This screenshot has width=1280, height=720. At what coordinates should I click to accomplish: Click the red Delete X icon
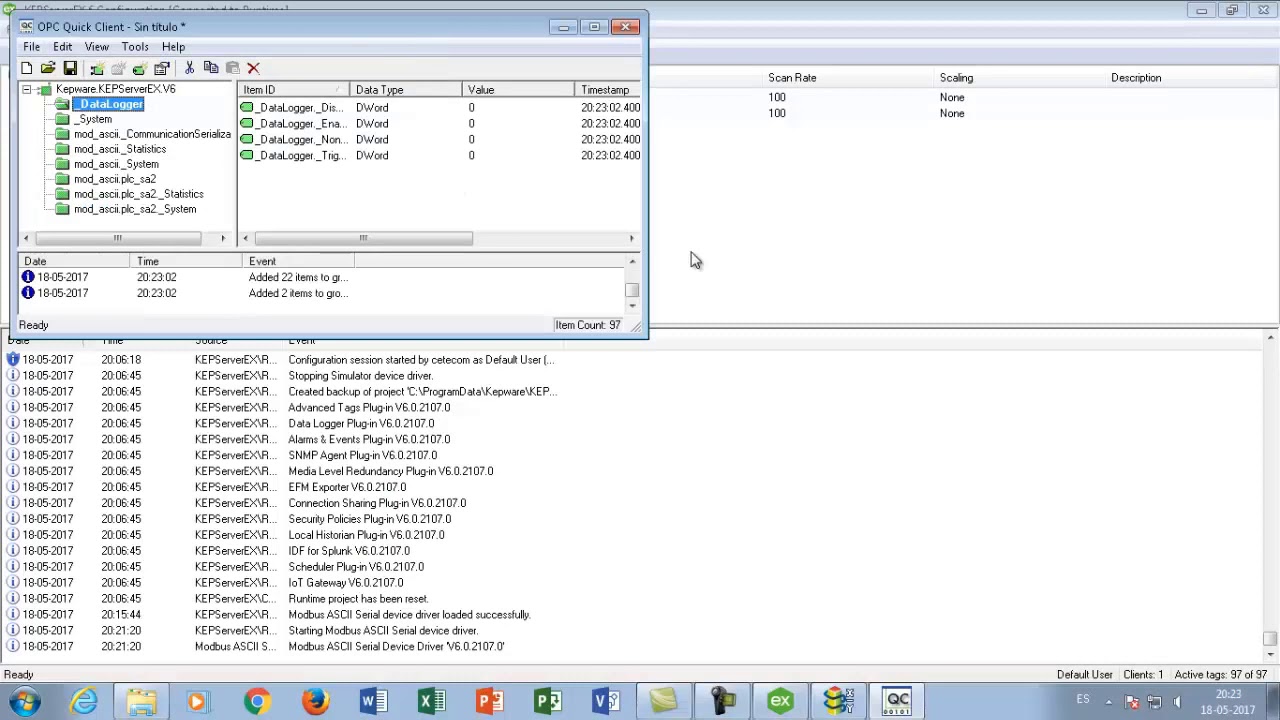point(253,68)
